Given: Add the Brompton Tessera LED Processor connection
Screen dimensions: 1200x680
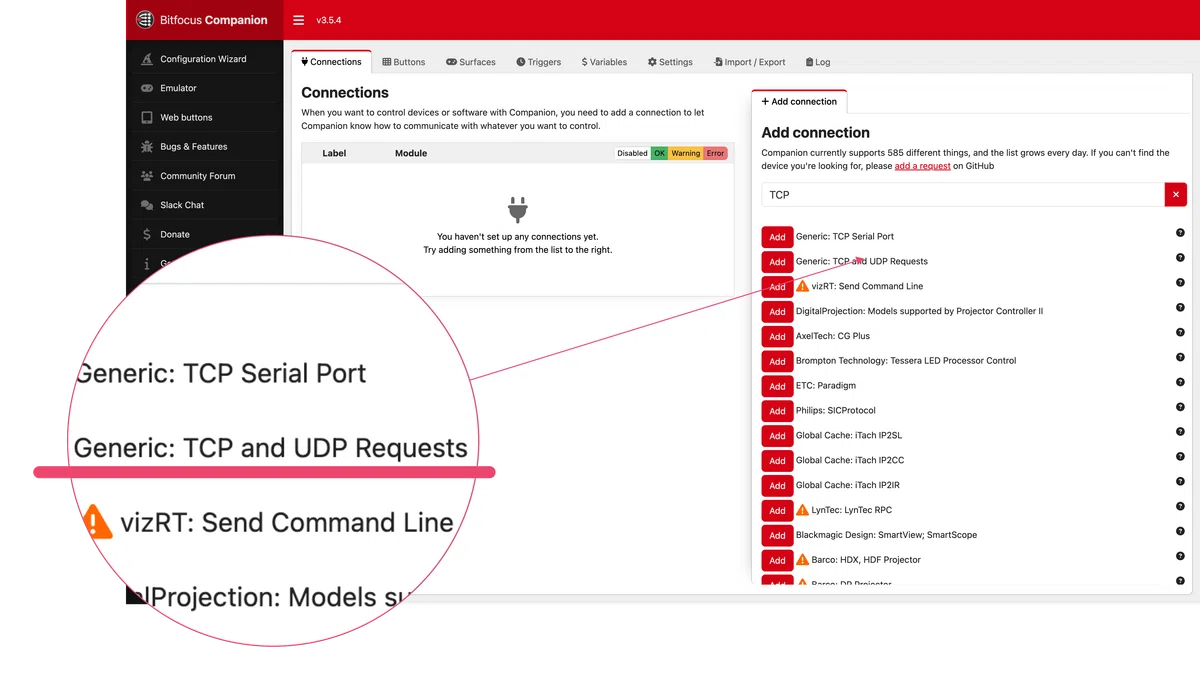Looking at the screenshot, I should coord(777,361).
